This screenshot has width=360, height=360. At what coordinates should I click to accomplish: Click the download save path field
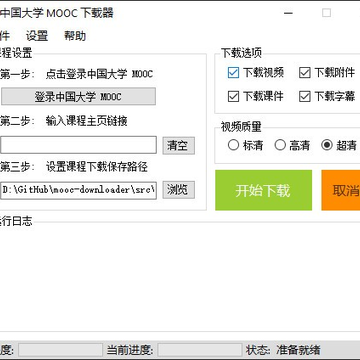click(78, 190)
